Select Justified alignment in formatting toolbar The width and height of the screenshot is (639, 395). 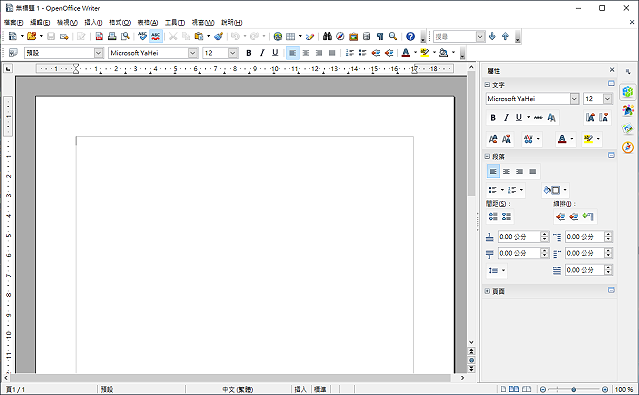pyautogui.click(x=332, y=53)
